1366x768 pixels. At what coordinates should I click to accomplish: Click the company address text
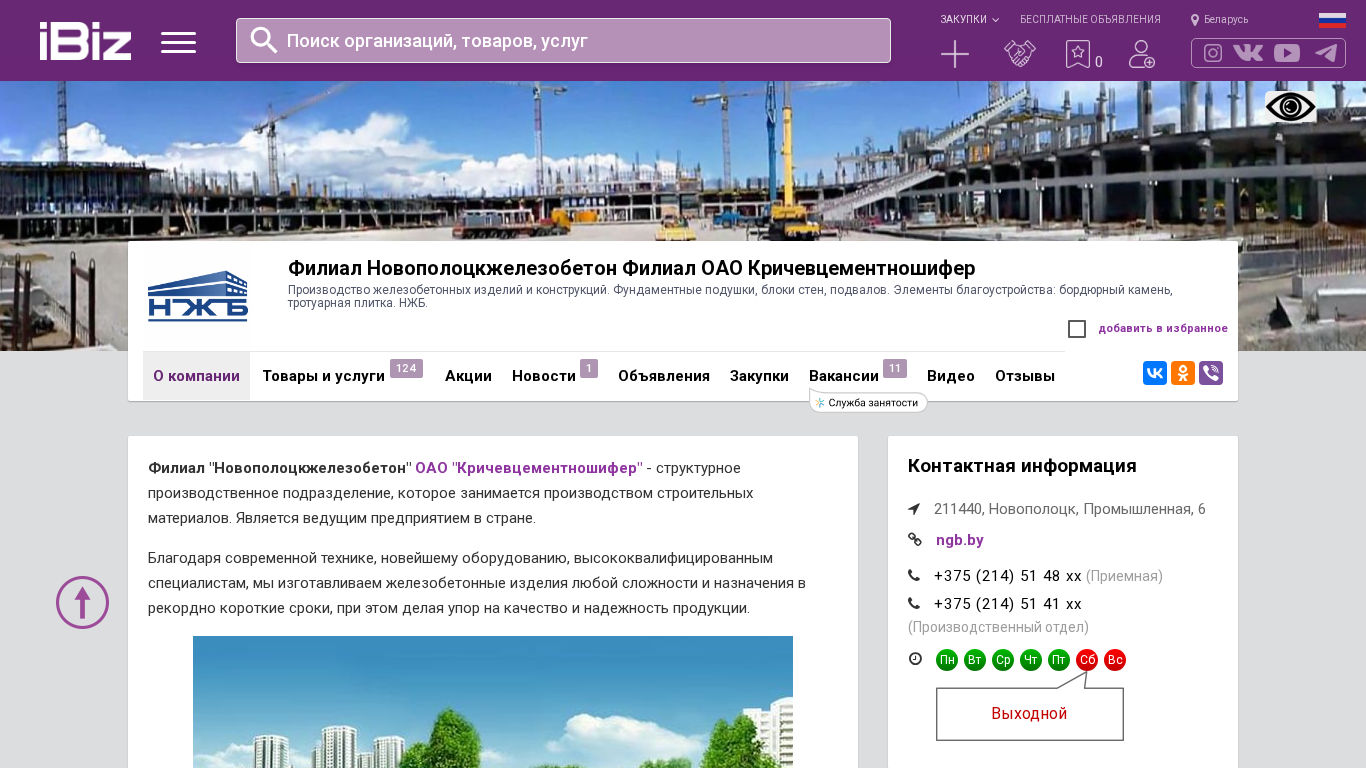tap(1070, 509)
